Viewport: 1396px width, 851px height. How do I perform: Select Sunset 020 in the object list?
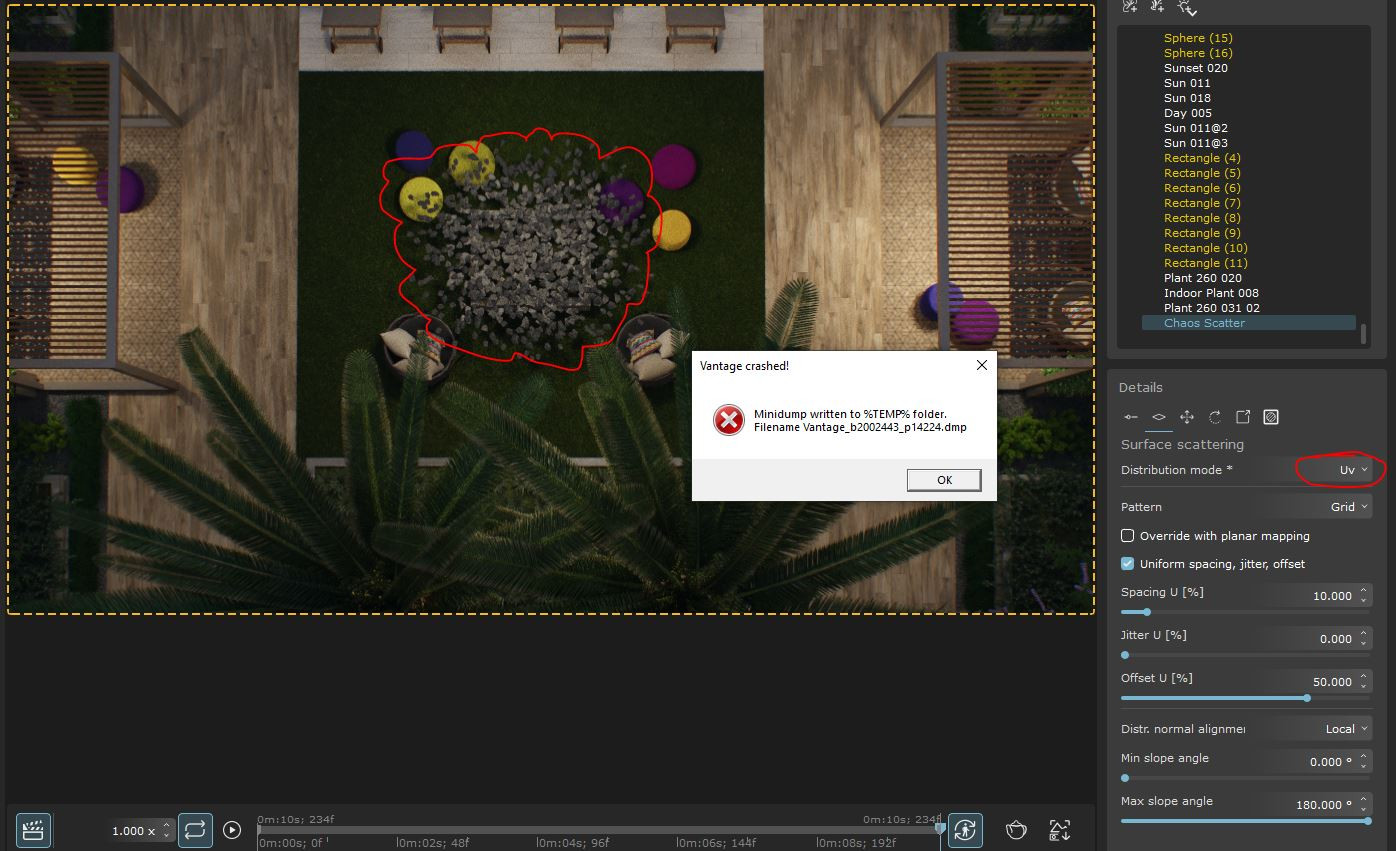1196,68
